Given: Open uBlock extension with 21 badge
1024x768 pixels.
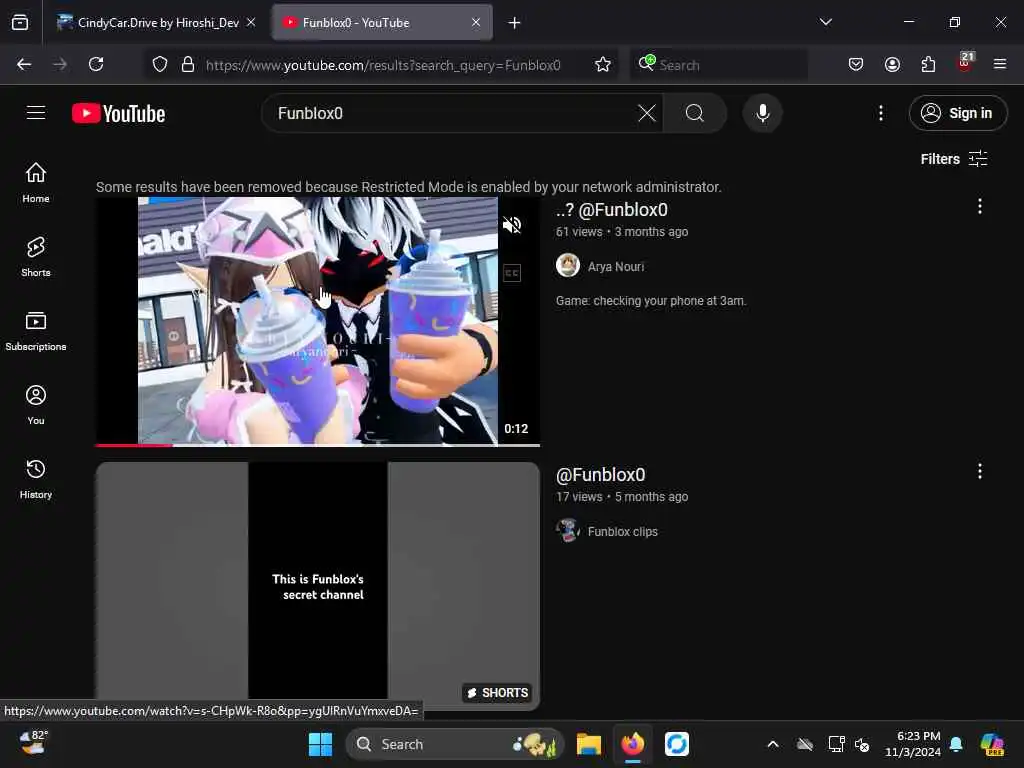Looking at the screenshot, I should click(x=965, y=63).
